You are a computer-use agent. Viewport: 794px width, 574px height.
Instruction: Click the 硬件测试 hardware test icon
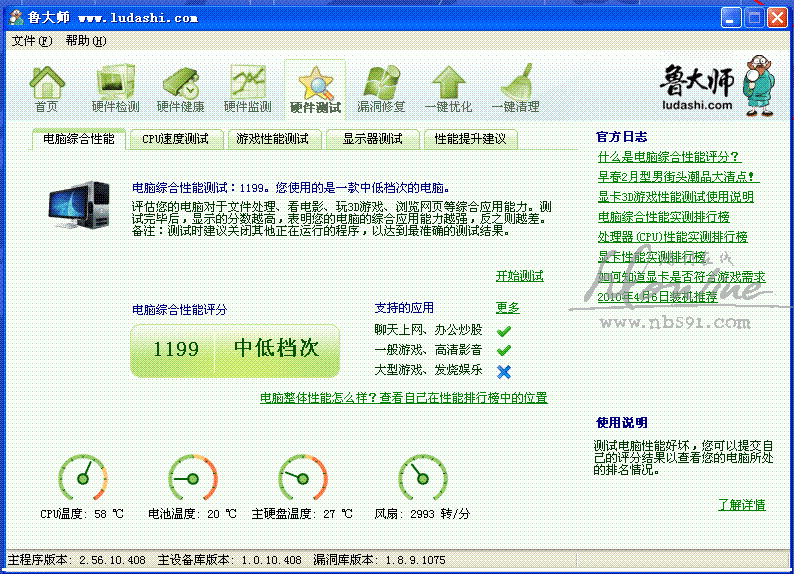coord(315,88)
